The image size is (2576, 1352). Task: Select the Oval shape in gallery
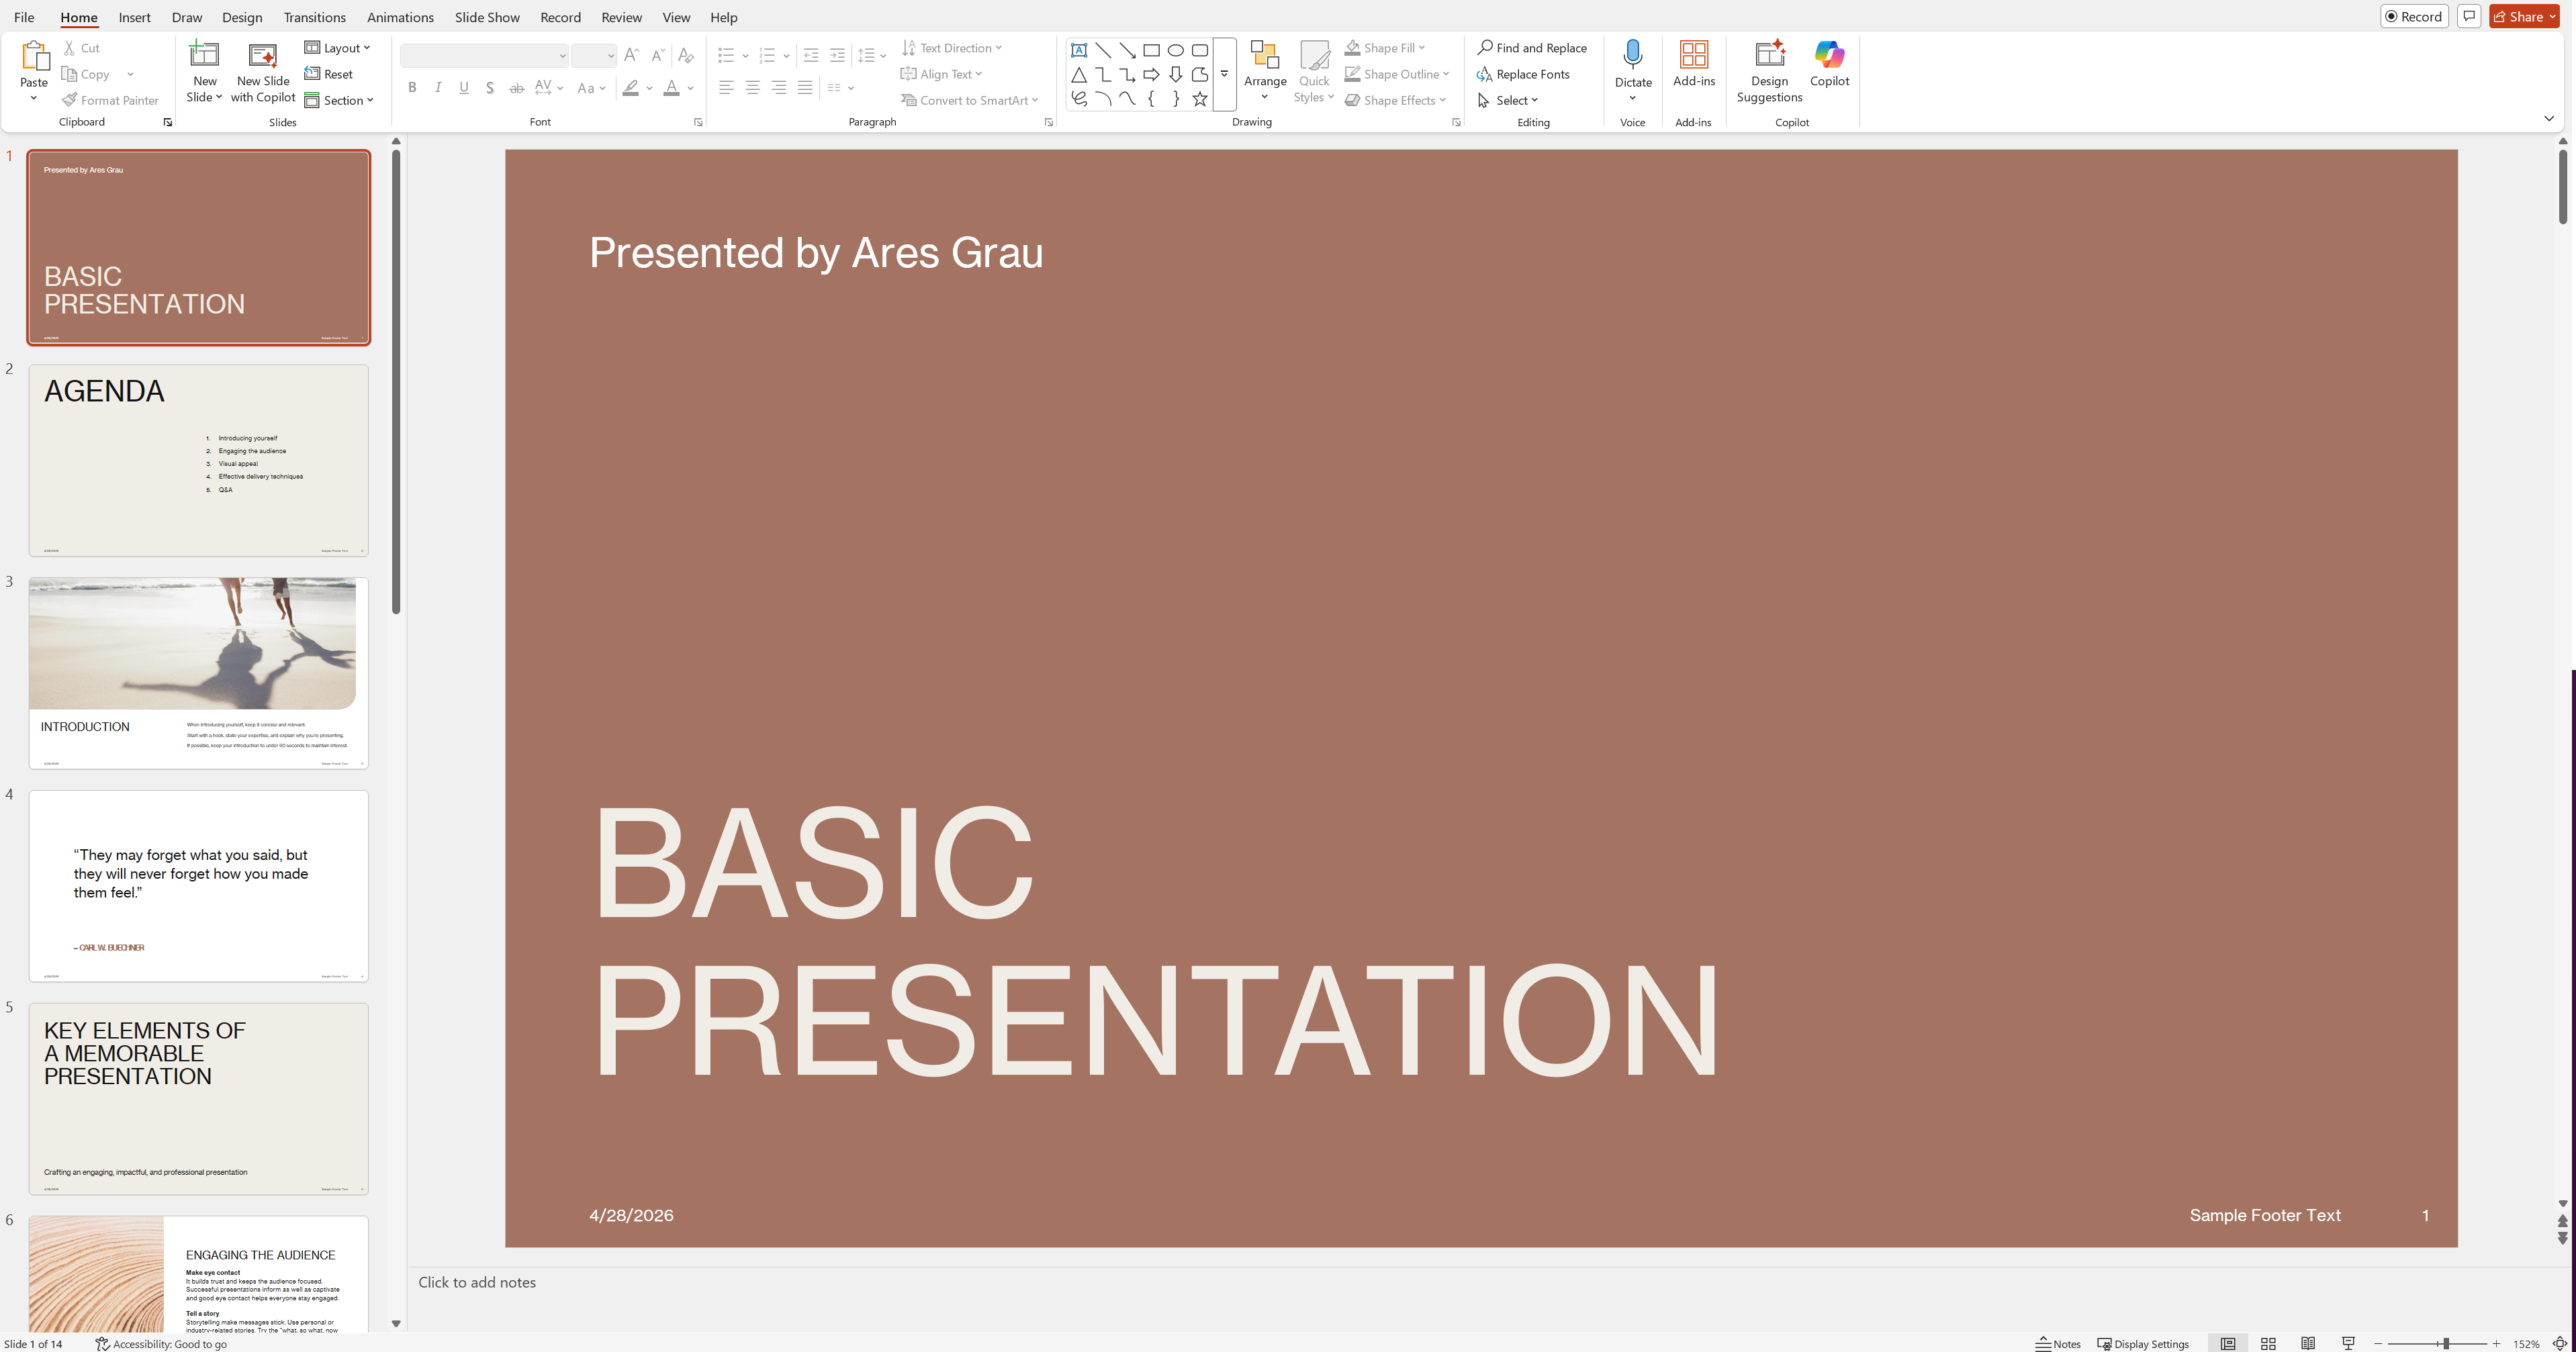1176,50
